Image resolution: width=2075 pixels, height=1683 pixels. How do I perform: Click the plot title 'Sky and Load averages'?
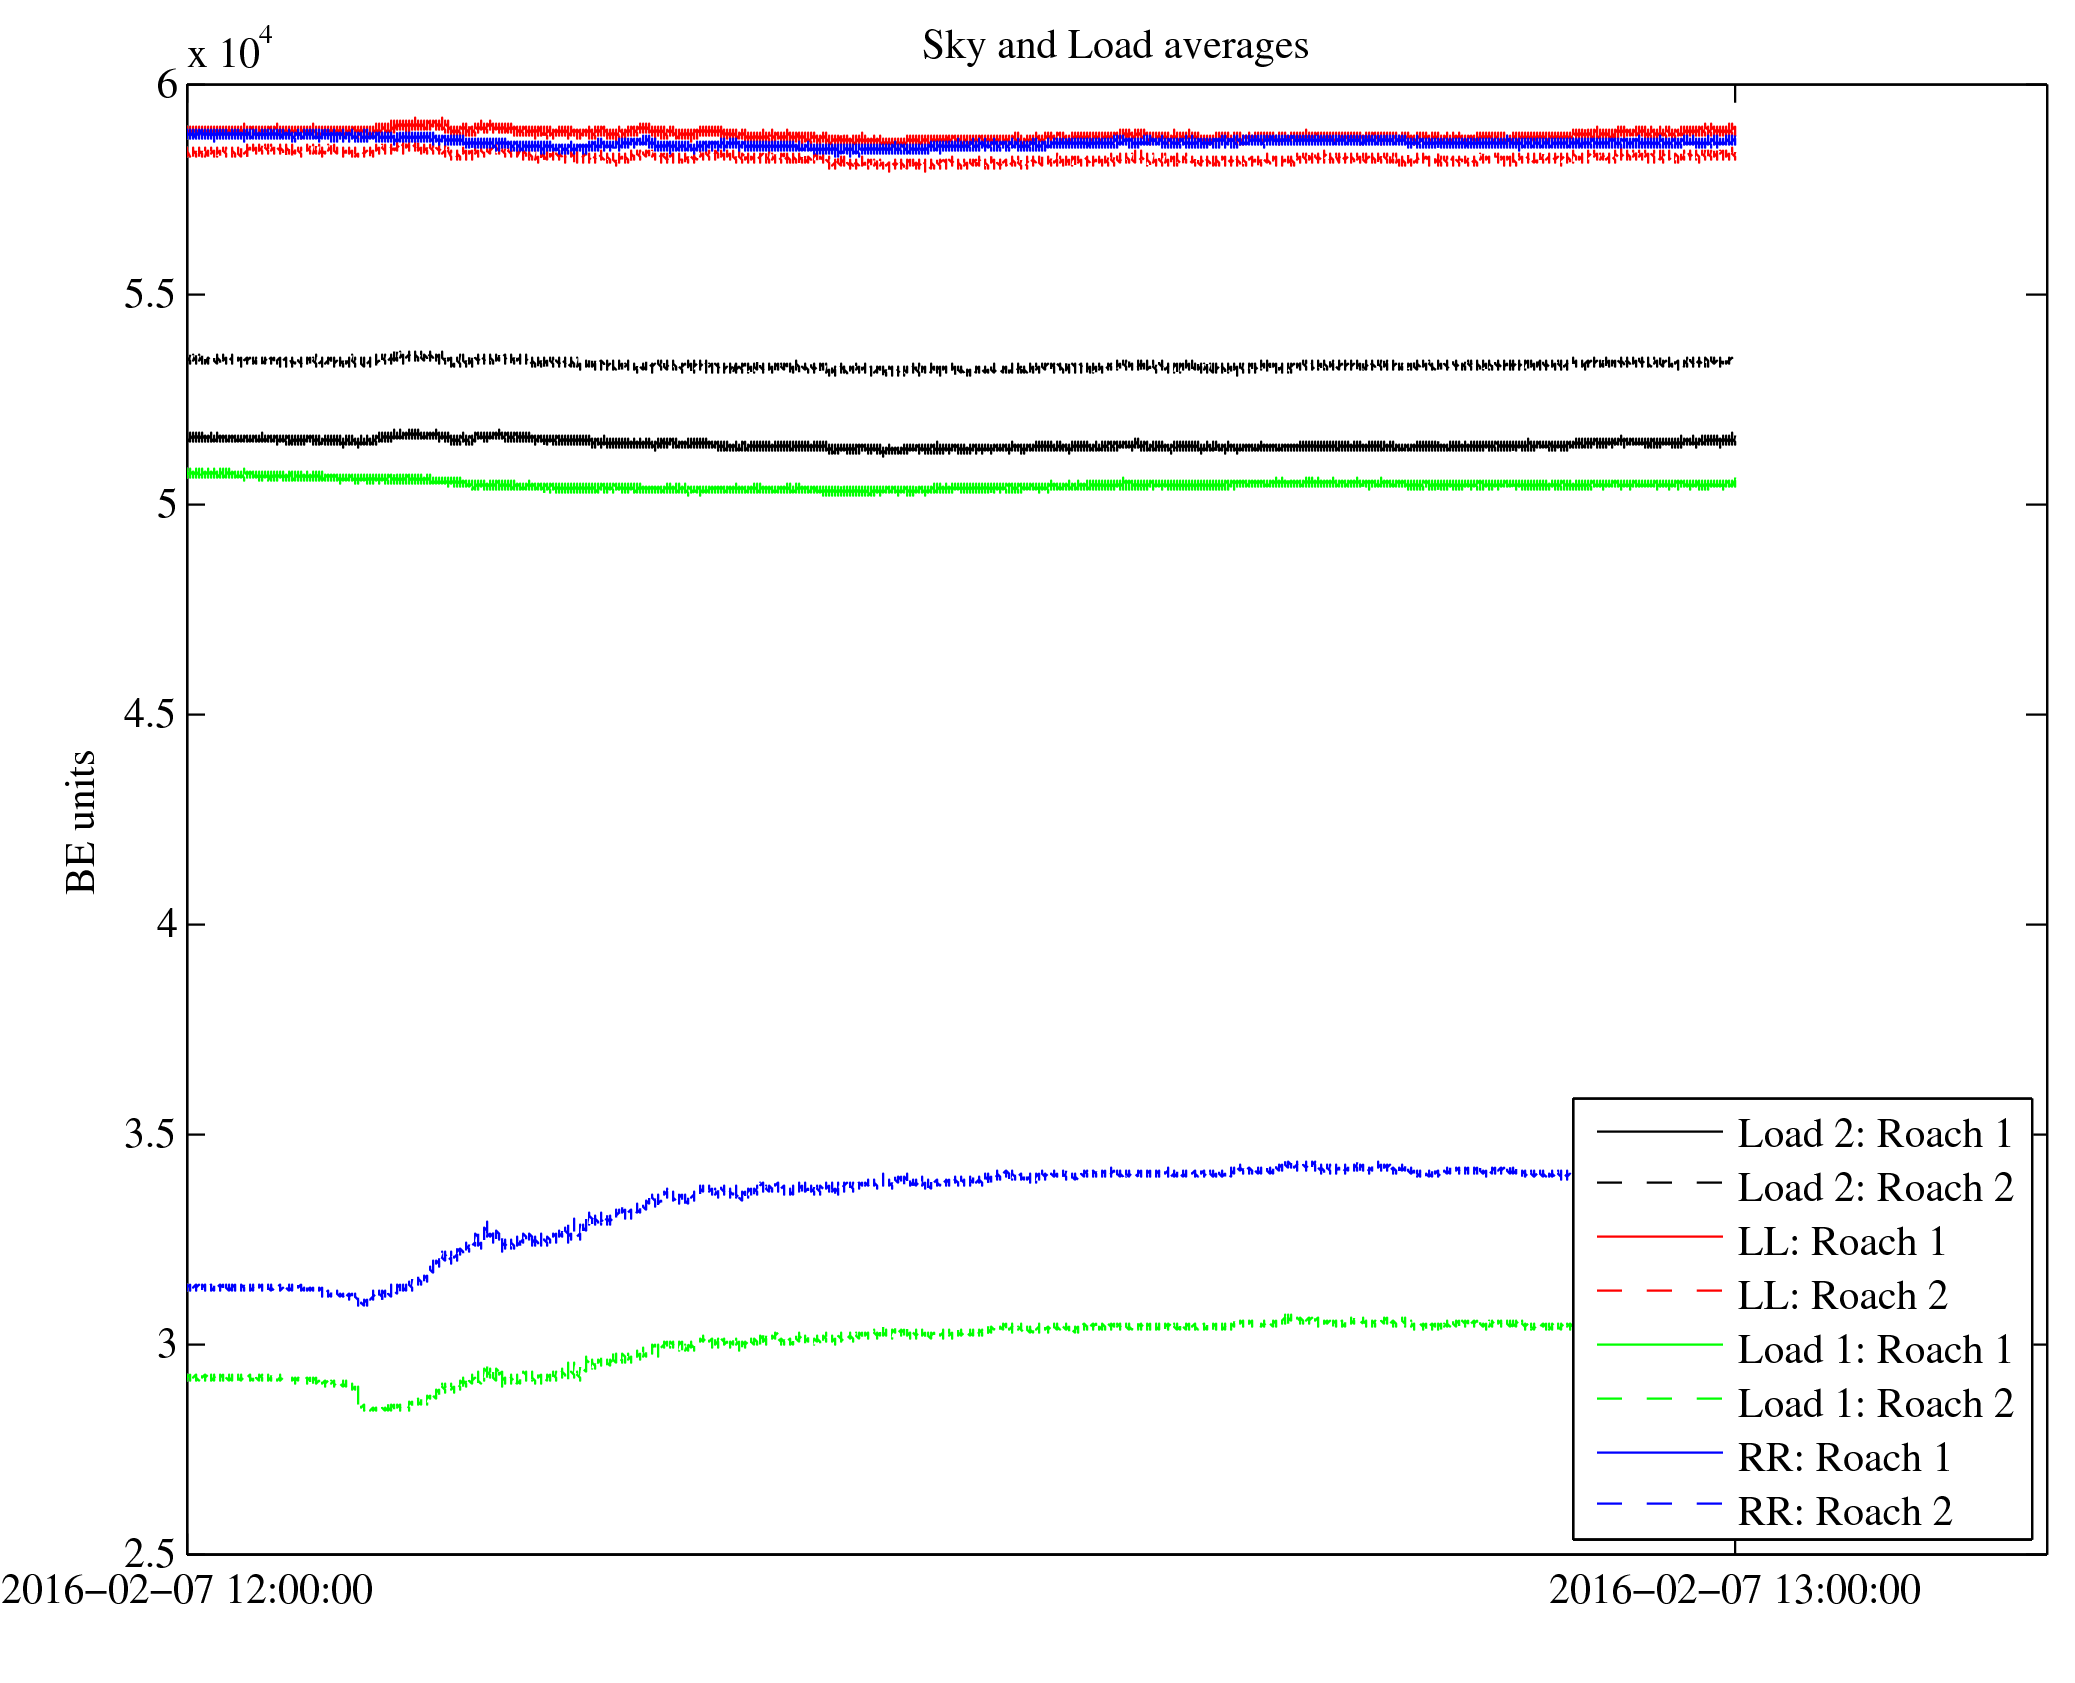tap(1114, 46)
